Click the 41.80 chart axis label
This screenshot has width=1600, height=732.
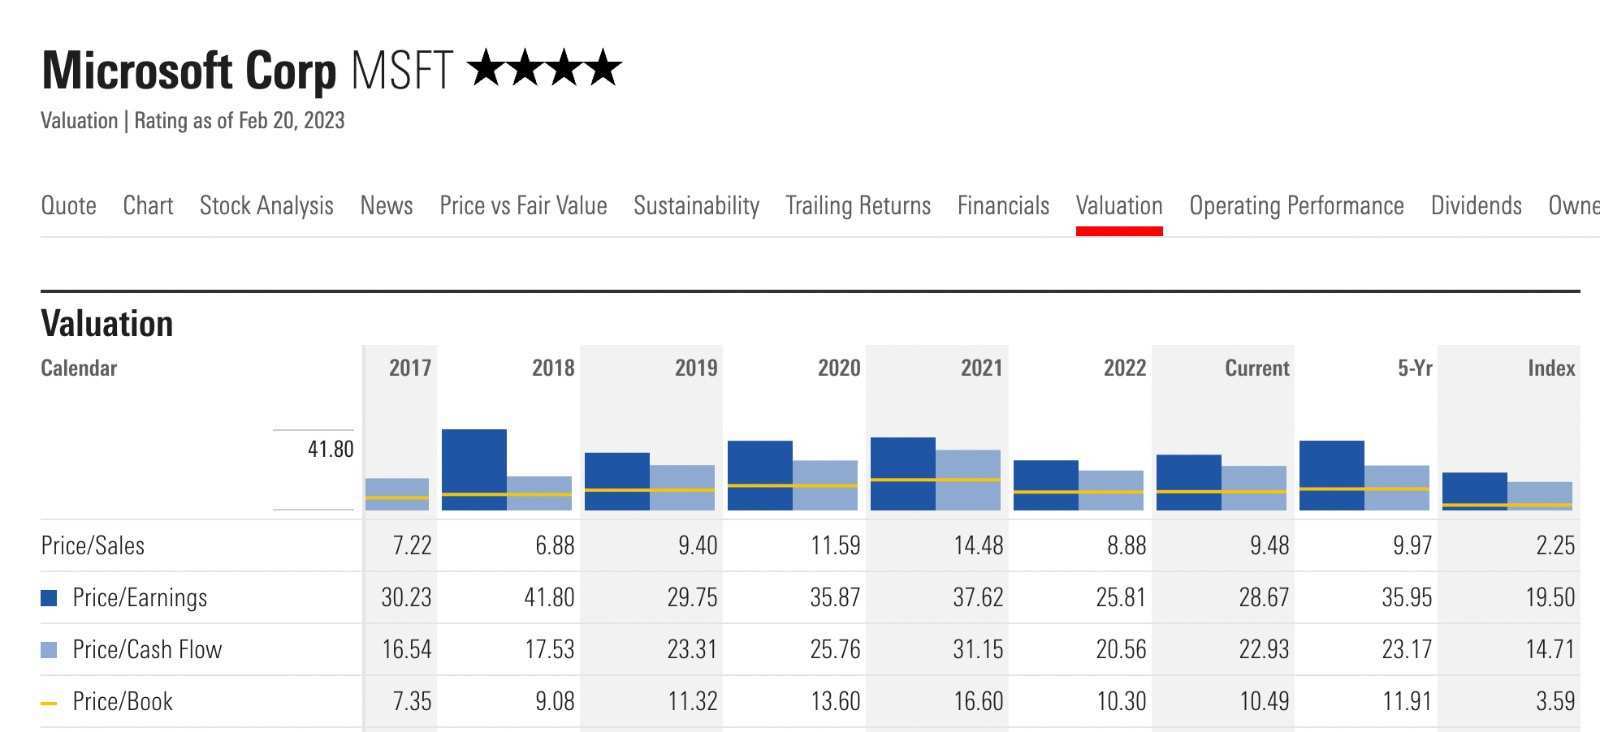[331, 450]
